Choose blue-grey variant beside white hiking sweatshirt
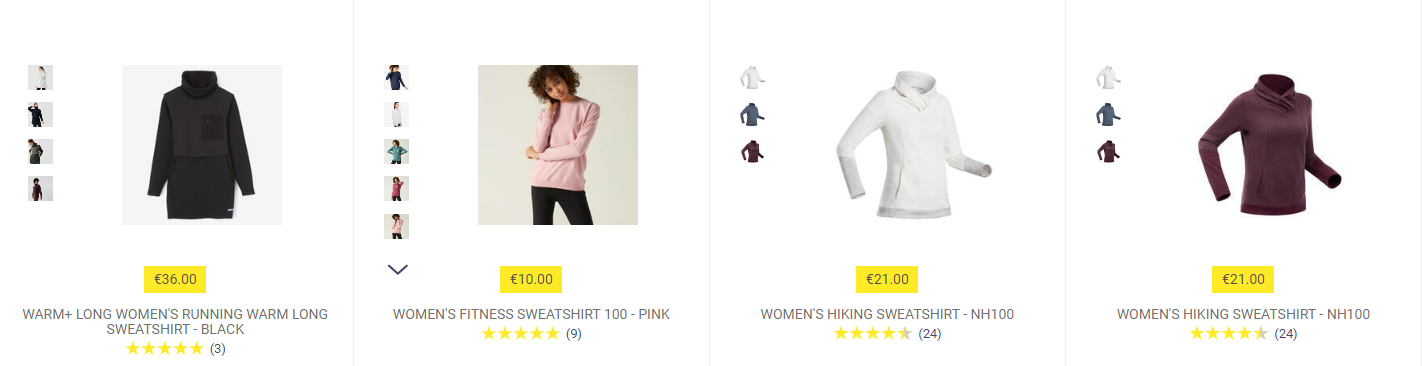Viewport: 1422px width, 366px height. click(x=752, y=115)
